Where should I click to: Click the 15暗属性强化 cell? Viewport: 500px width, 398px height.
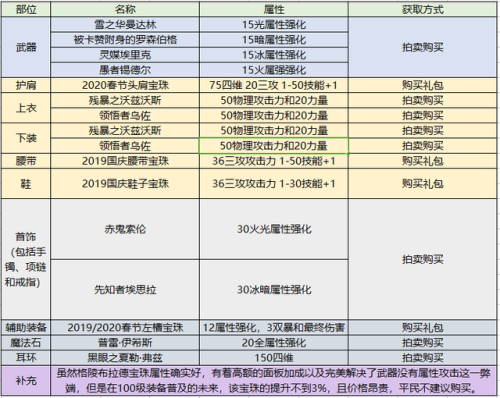pos(274,40)
